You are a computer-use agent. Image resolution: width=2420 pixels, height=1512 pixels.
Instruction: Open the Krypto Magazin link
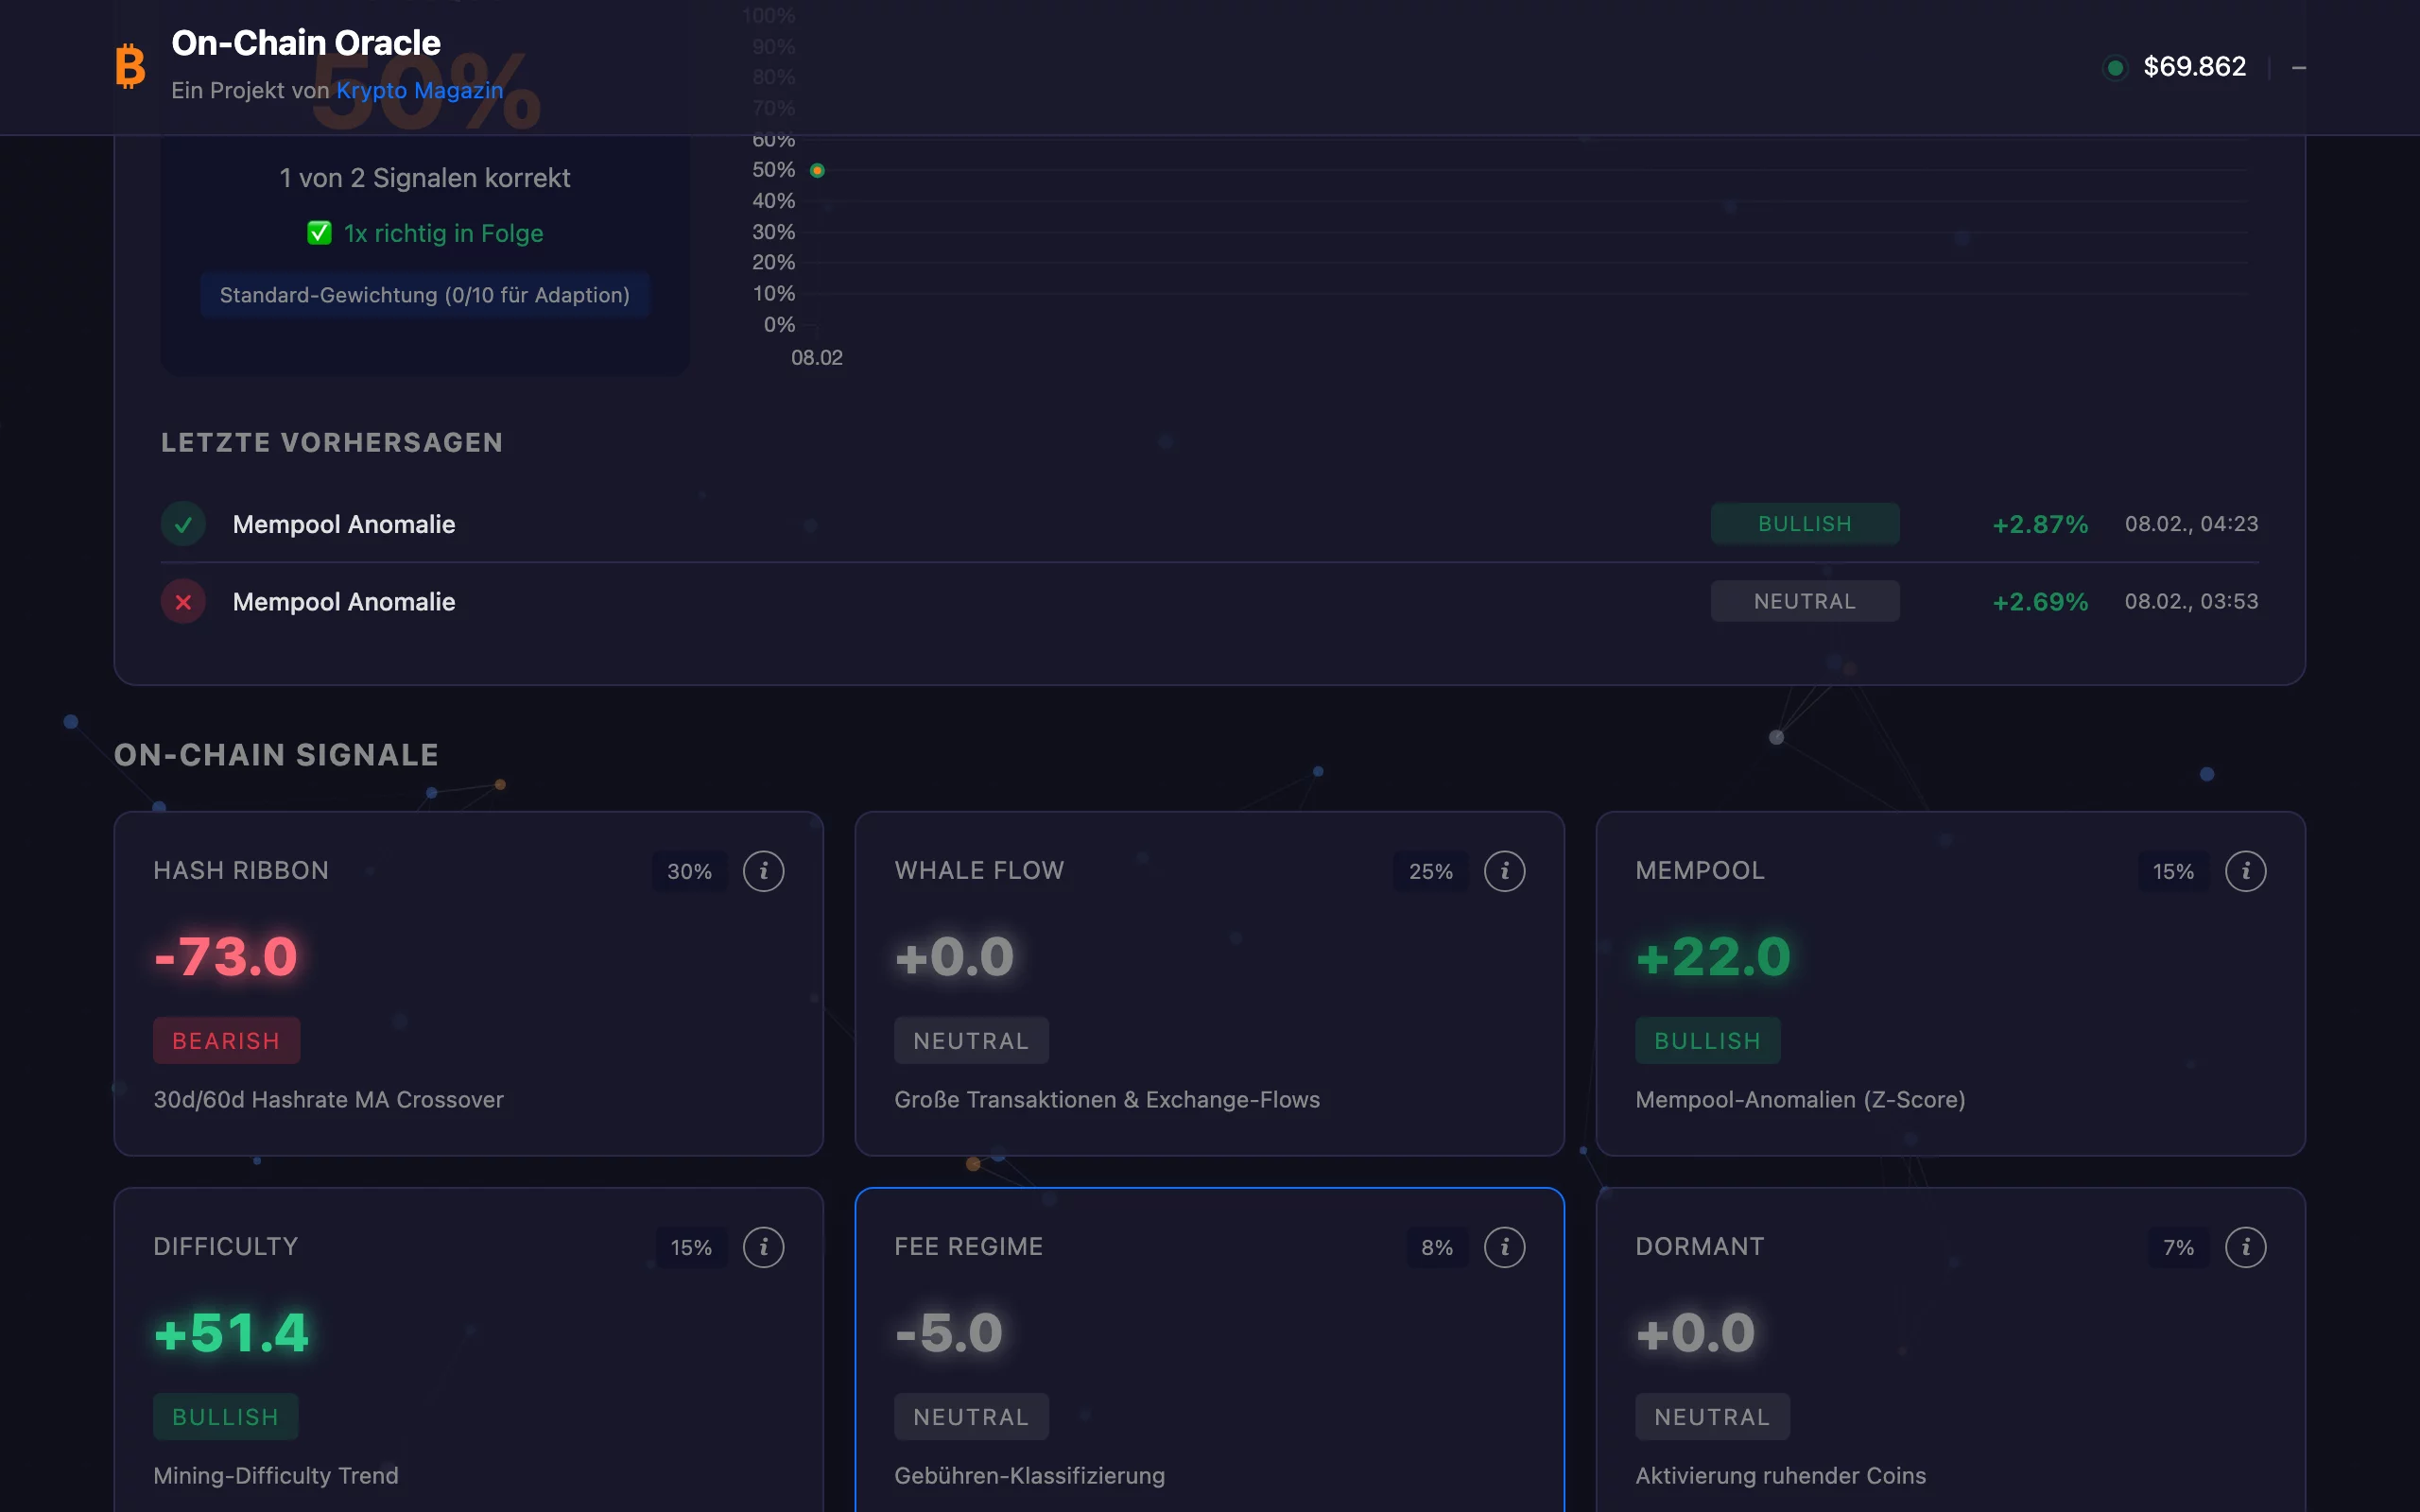[419, 90]
